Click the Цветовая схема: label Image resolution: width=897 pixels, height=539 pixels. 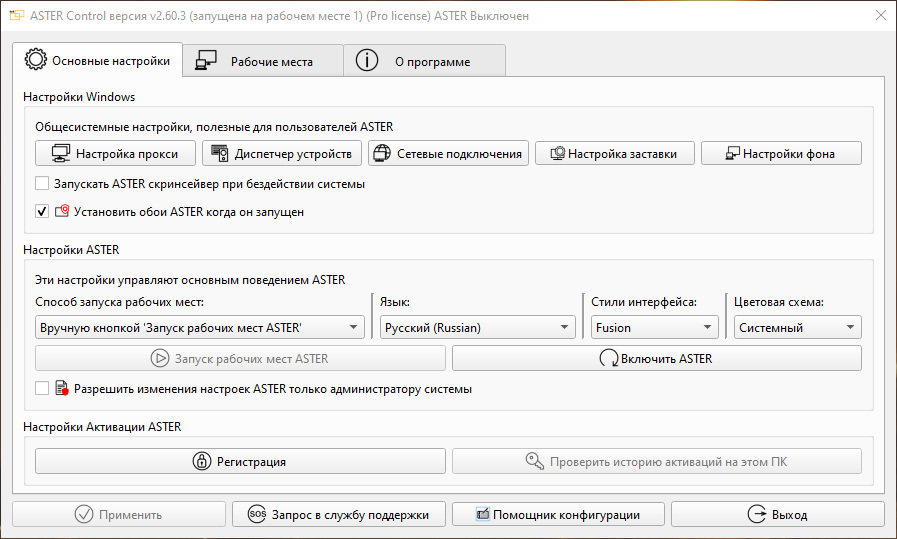click(779, 302)
